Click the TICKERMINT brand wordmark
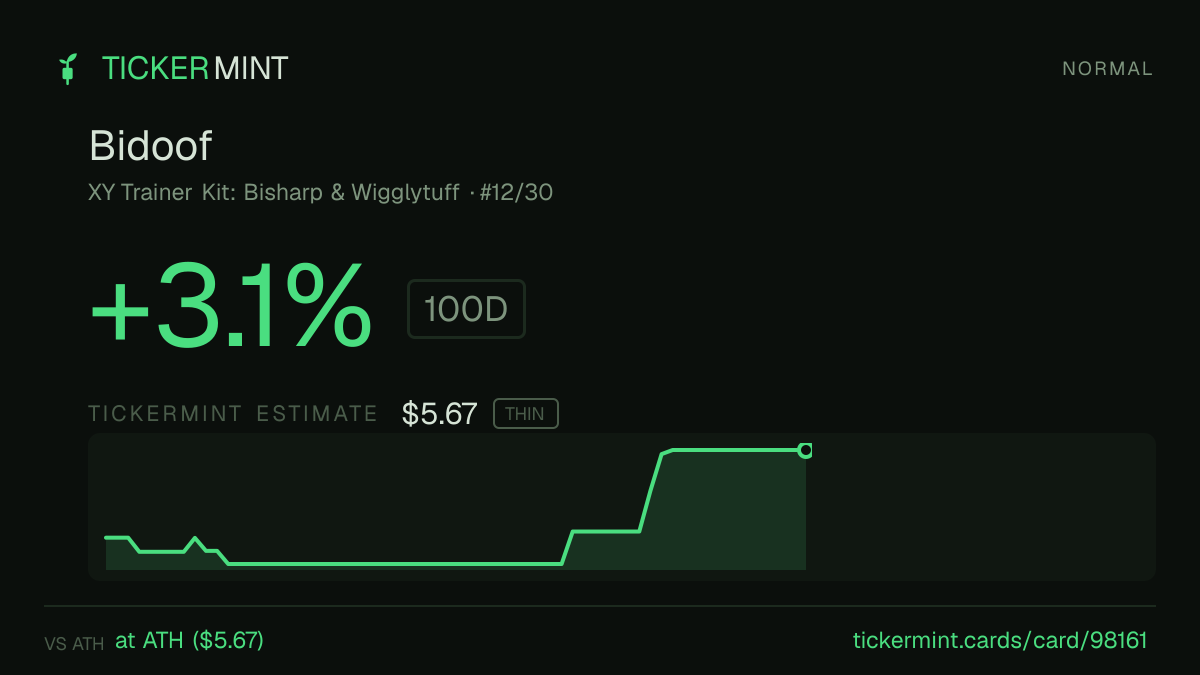Screen dimensions: 1200x675 click(195, 69)
